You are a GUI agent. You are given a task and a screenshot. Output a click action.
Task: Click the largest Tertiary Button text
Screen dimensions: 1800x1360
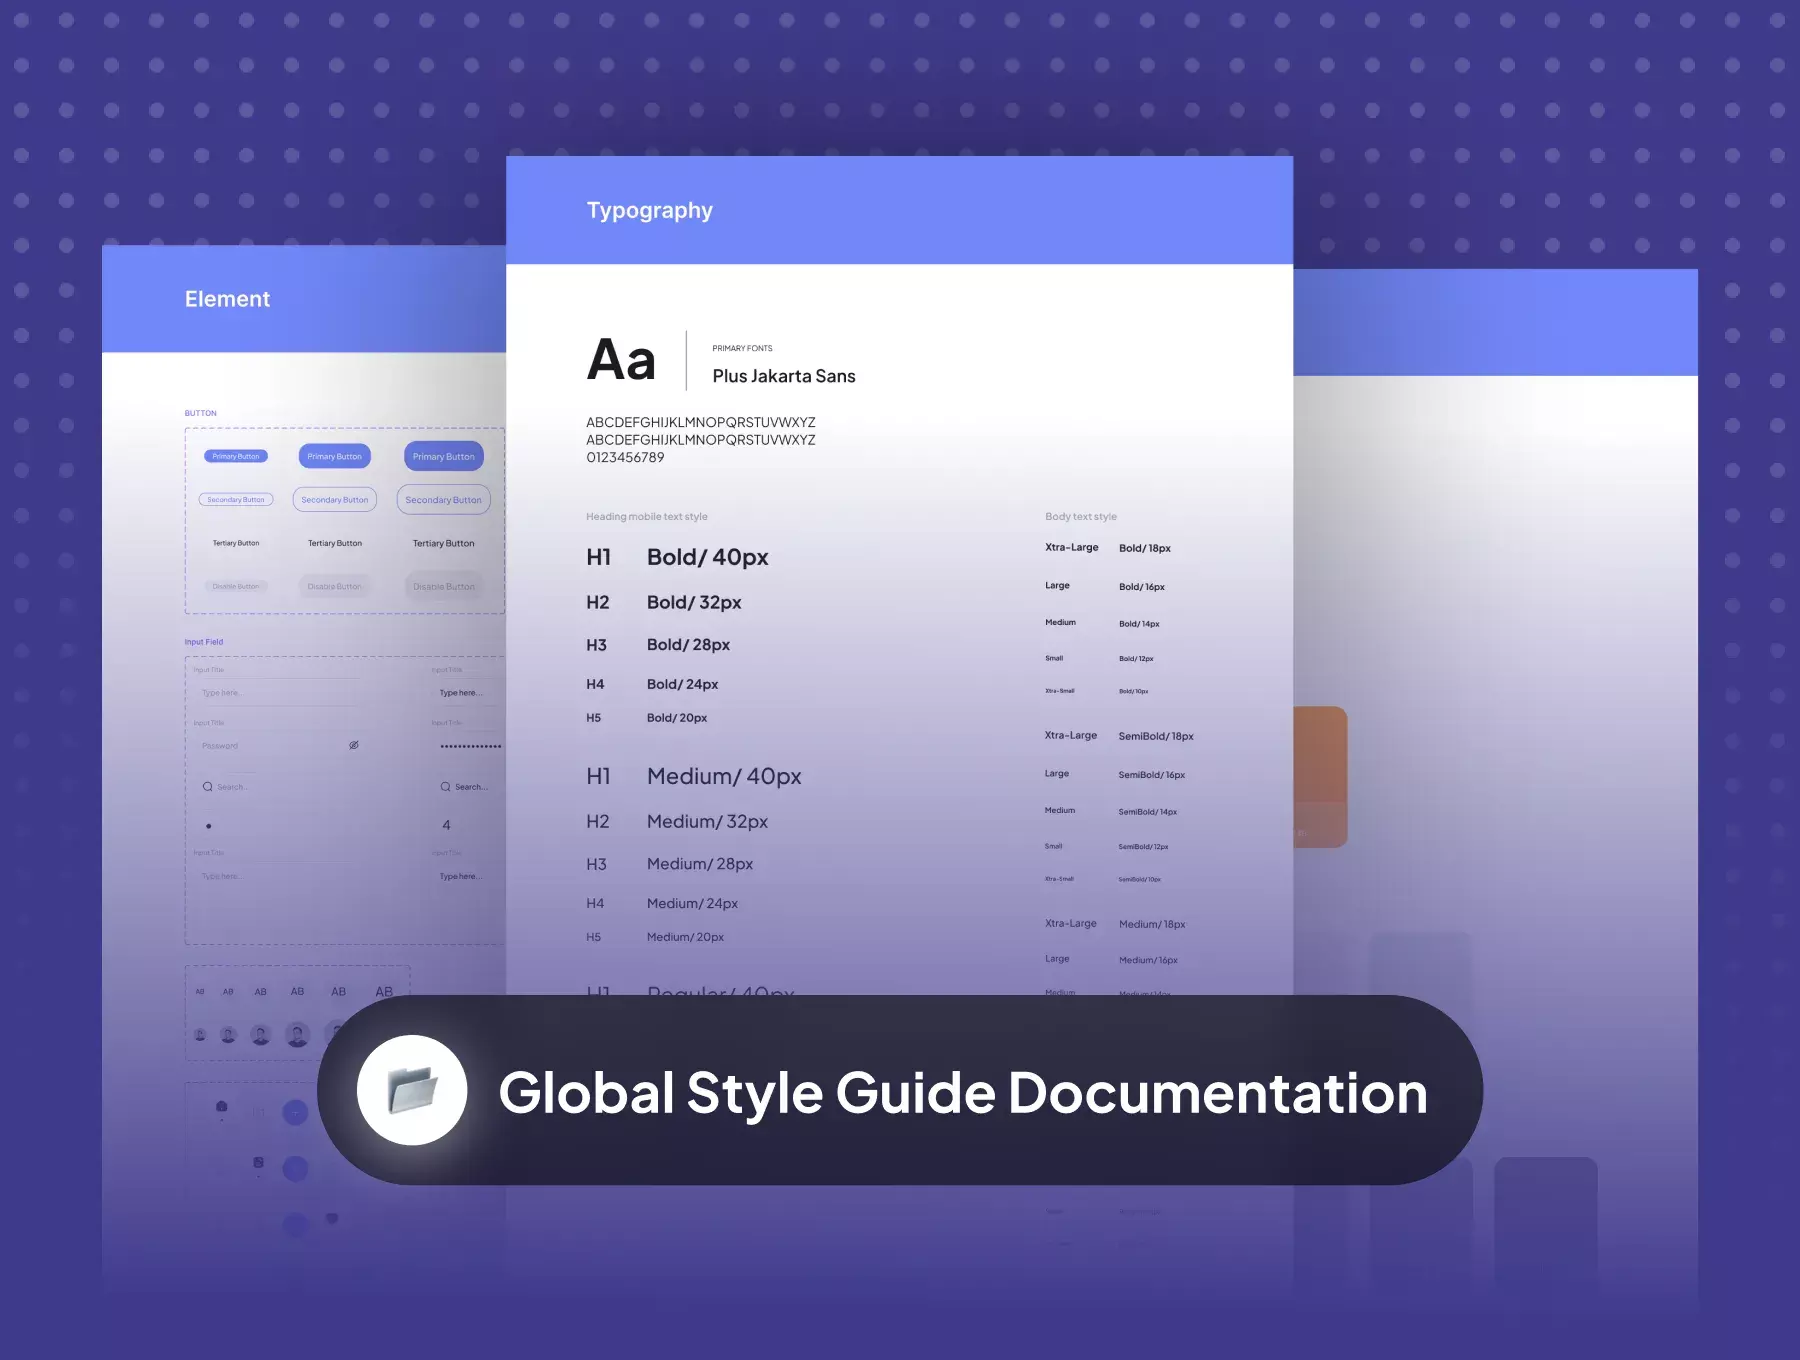pyautogui.click(x=444, y=543)
